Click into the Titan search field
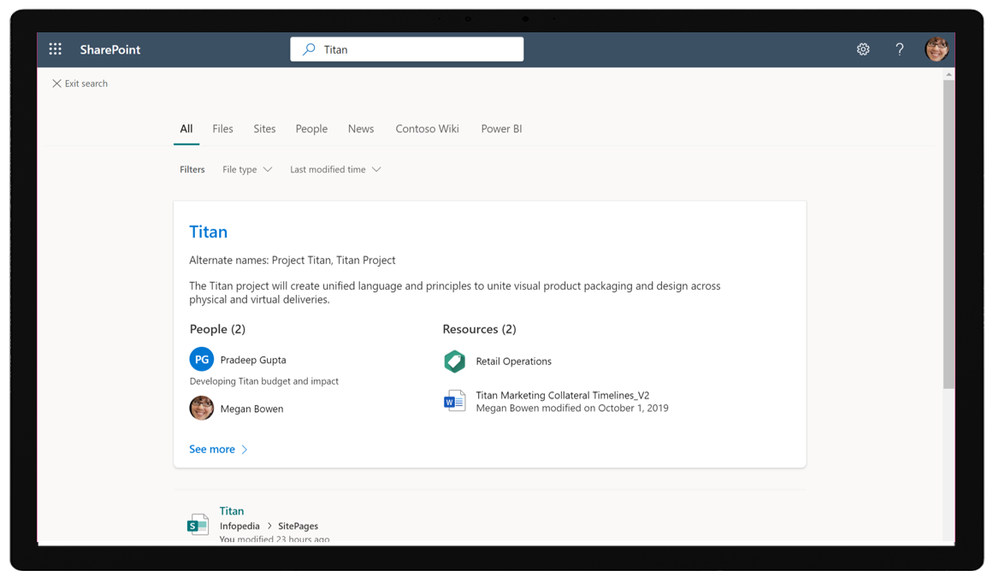The height and width of the screenshot is (571, 999). coord(406,49)
